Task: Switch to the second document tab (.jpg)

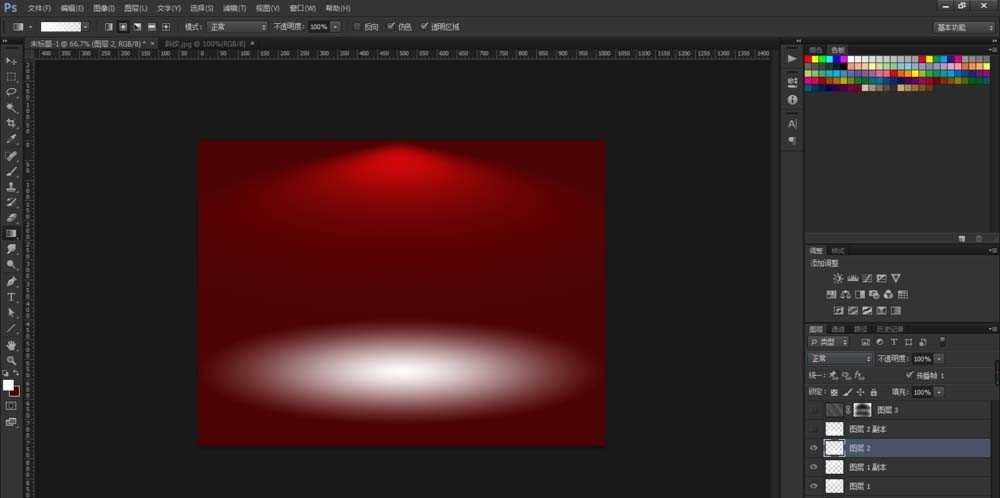Action: [x=205, y=43]
